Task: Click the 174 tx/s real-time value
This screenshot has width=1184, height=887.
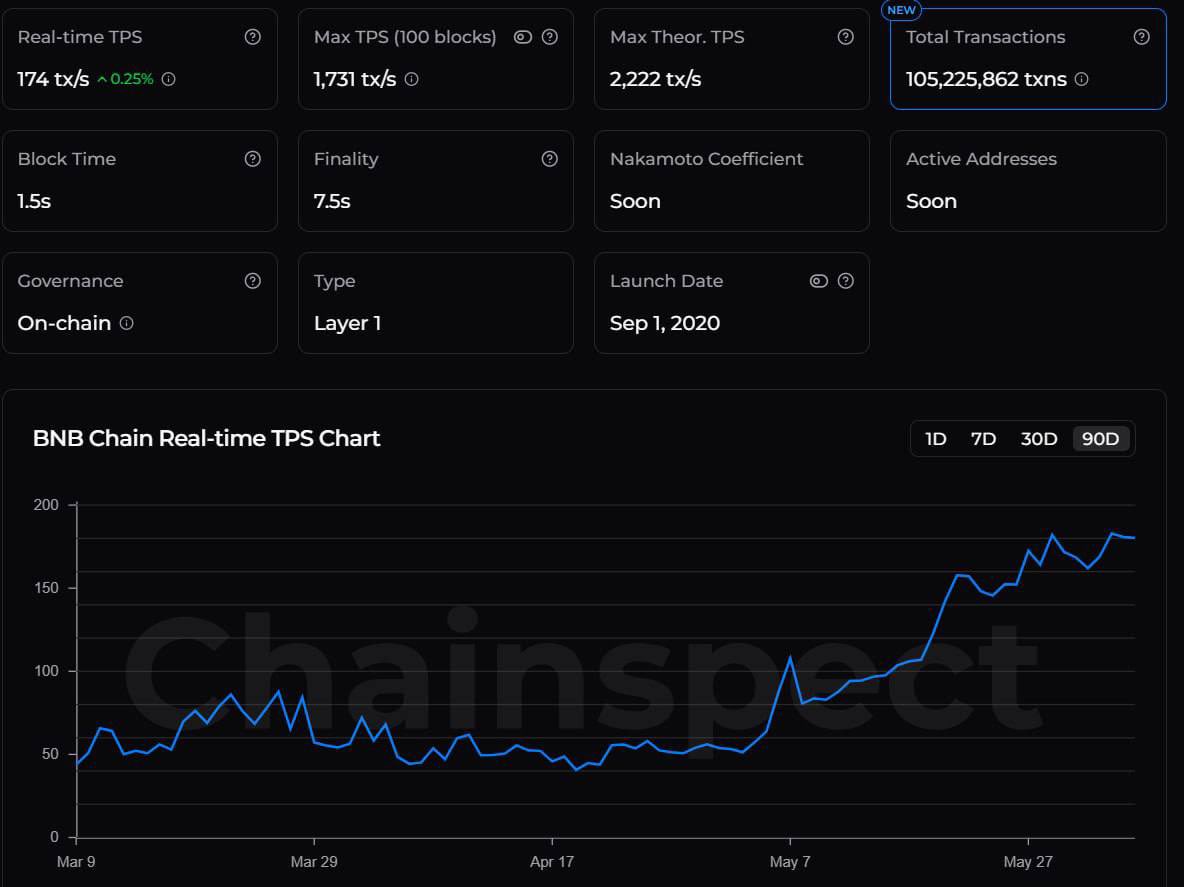Action: point(54,79)
